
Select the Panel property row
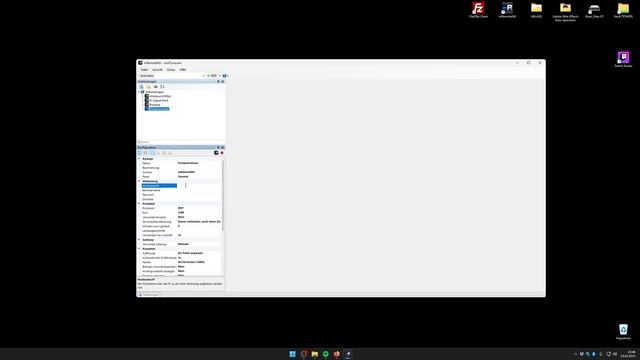click(x=181, y=177)
